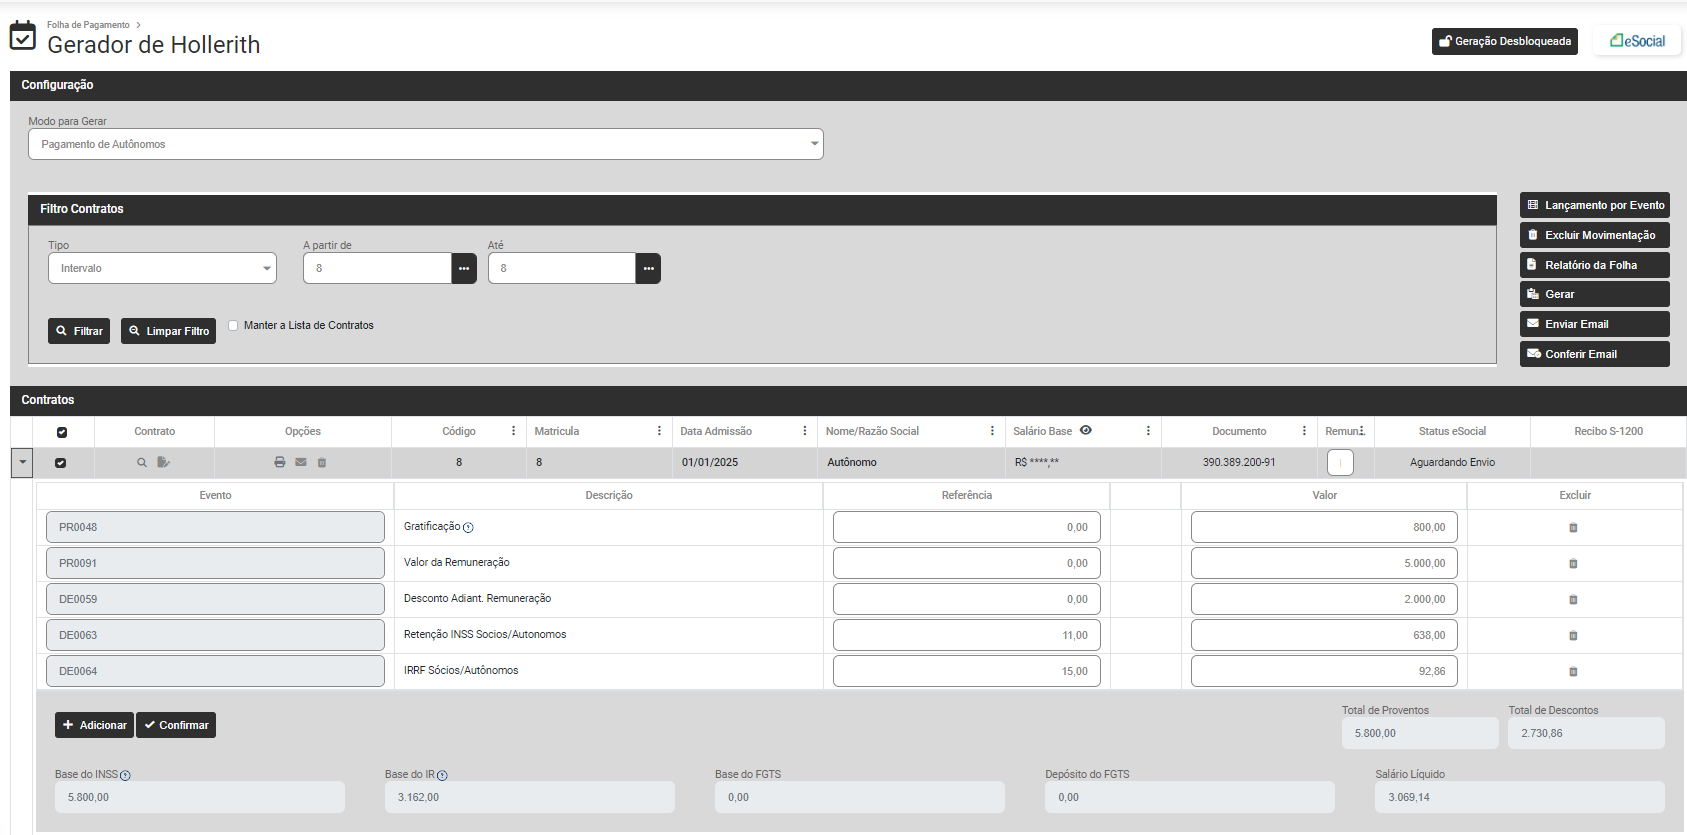Collapse the contract row details
Viewport: 1687px width, 835px height.
[x=22, y=462]
